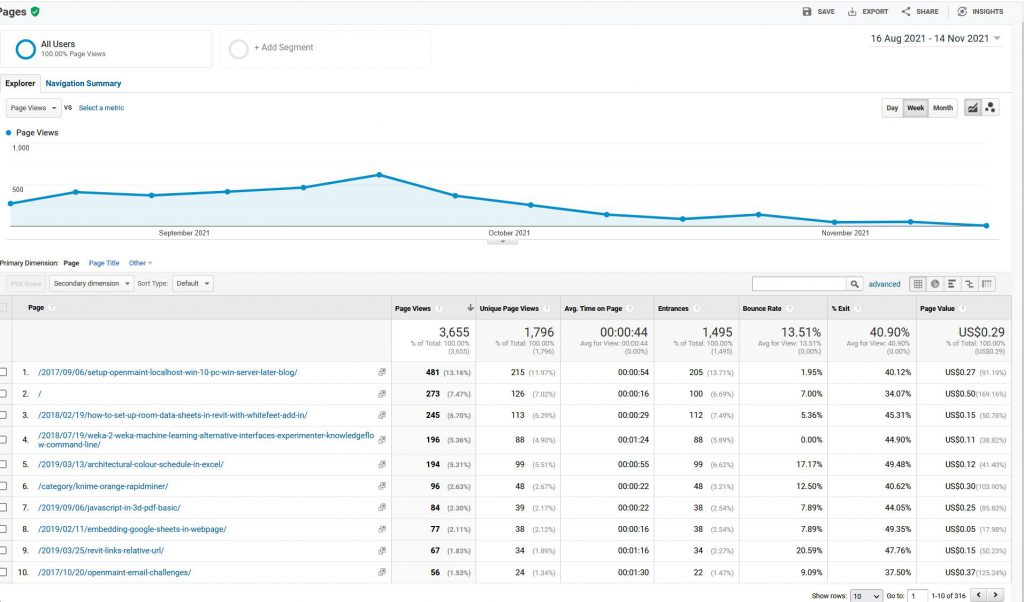Switch to the Navigation Summary tab
This screenshot has height=602, width=1024.
pos(83,84)
